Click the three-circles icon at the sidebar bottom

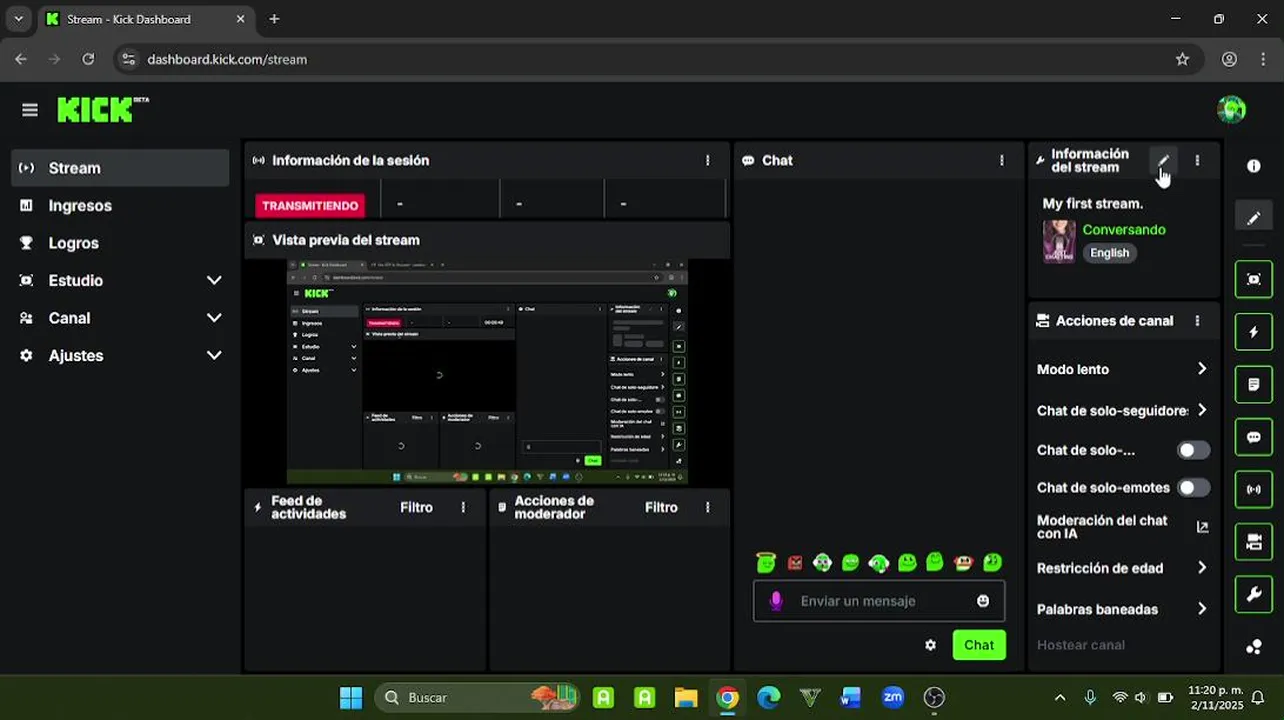1254,647
